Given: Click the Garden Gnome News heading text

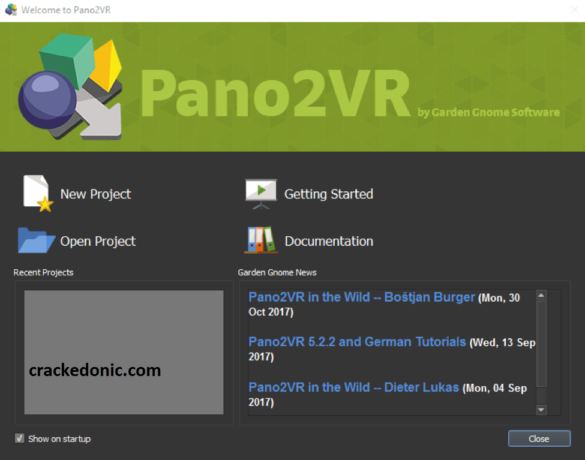Looking at the screenshot, I should [x=277, y=273].
